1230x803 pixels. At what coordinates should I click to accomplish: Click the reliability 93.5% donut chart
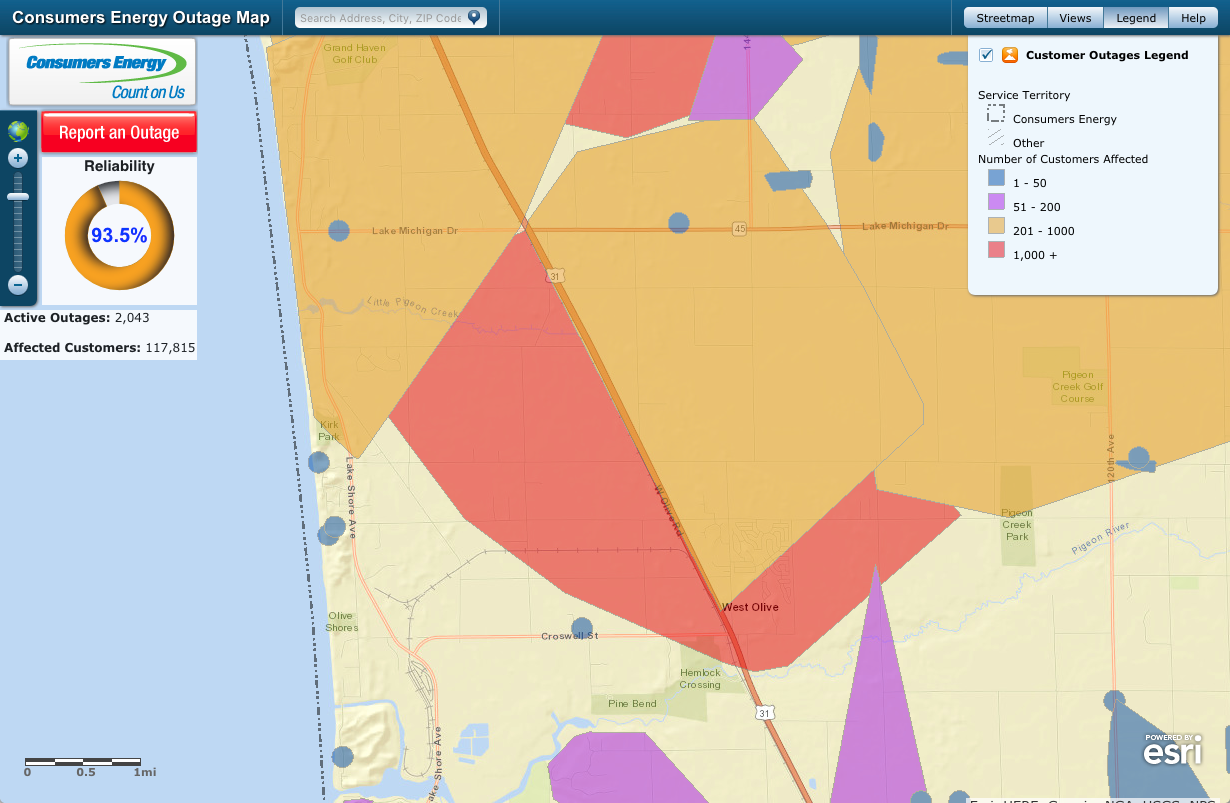click(119, 235)
